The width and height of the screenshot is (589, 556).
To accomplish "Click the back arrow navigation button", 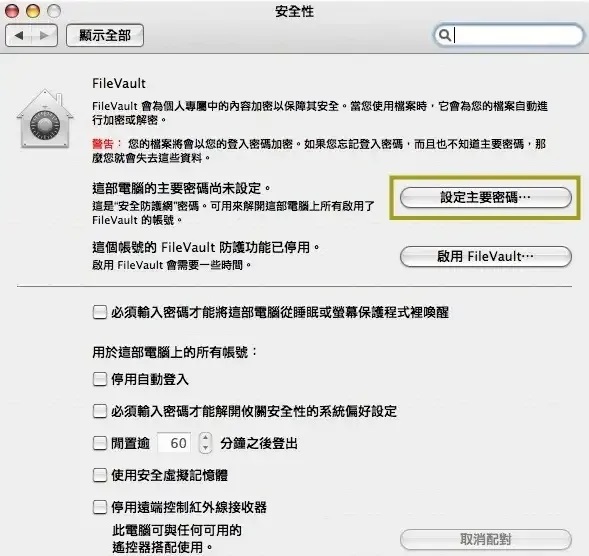I will [18, 35].
